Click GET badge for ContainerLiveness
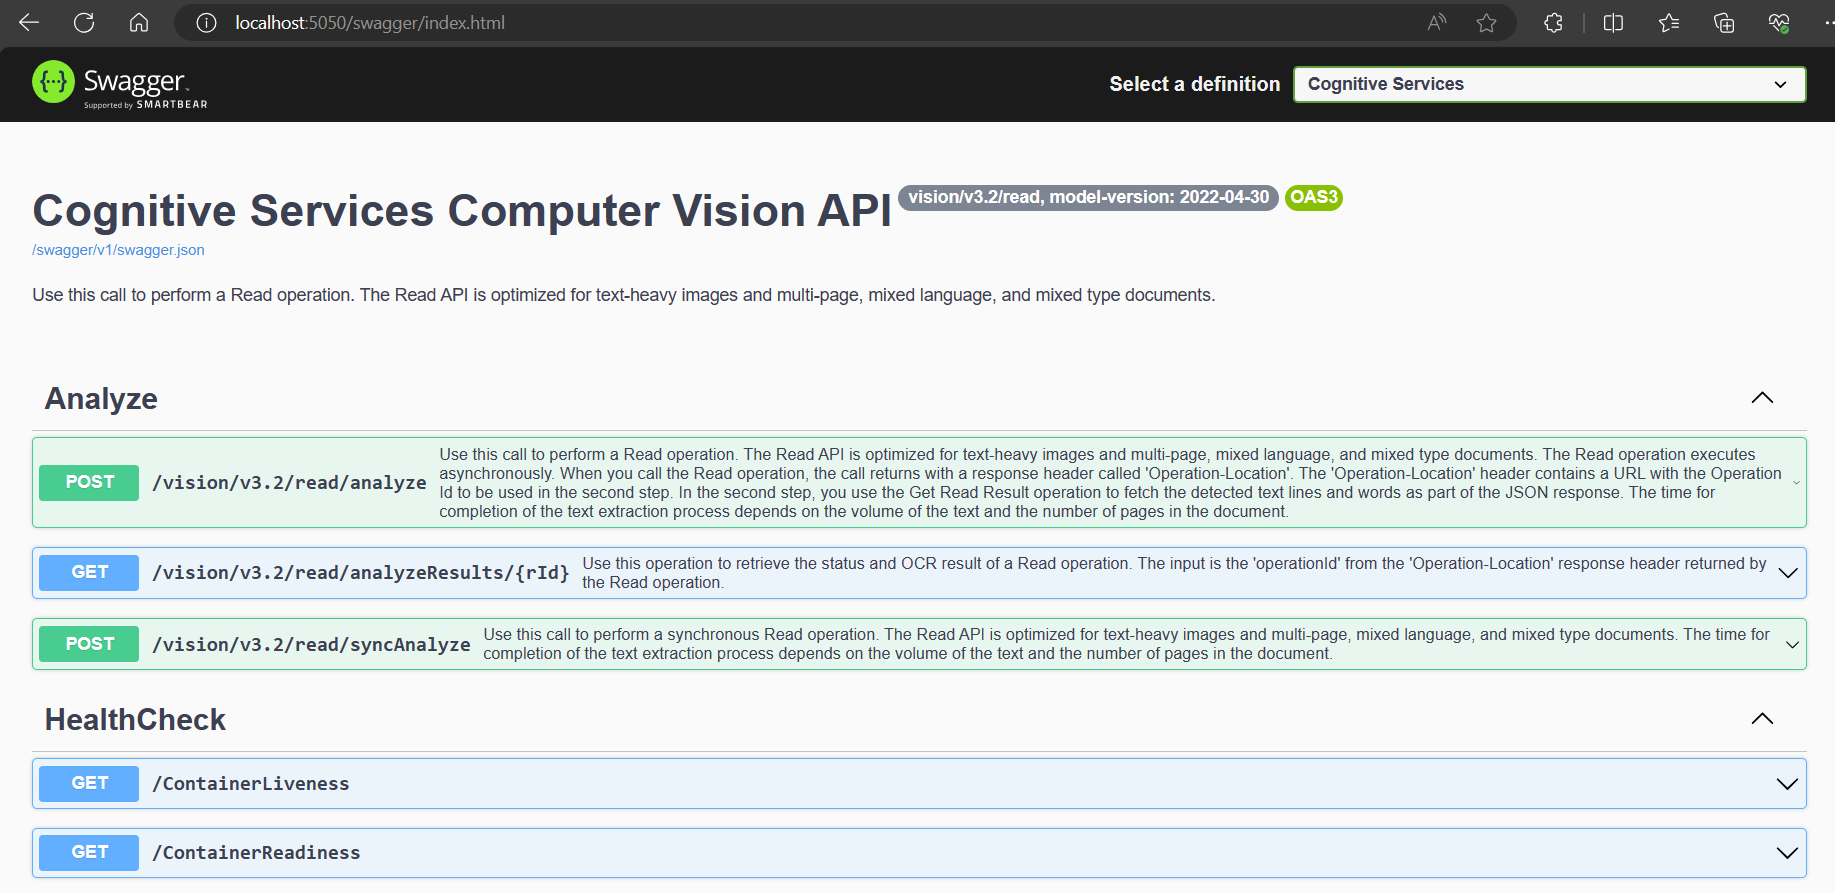The height and width of the screenshot is (893, 1835). point(89,783)
